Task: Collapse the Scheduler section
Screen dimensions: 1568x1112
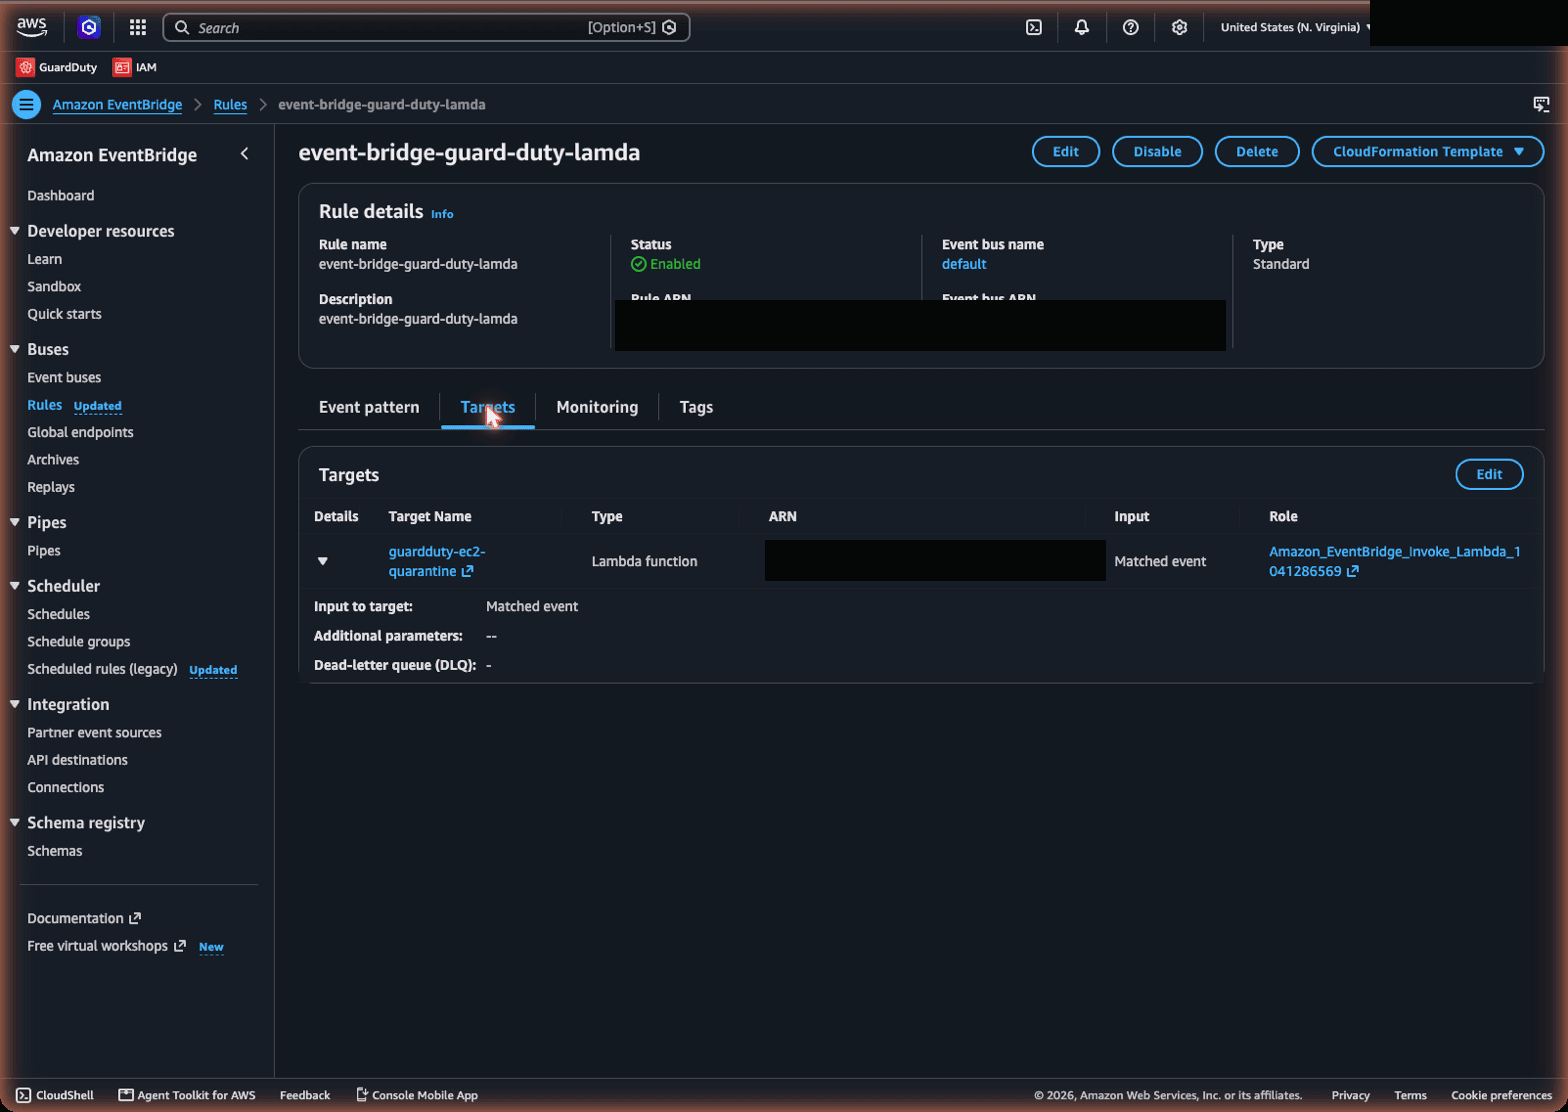Action: pyautogui.click(x=15, y=586)
